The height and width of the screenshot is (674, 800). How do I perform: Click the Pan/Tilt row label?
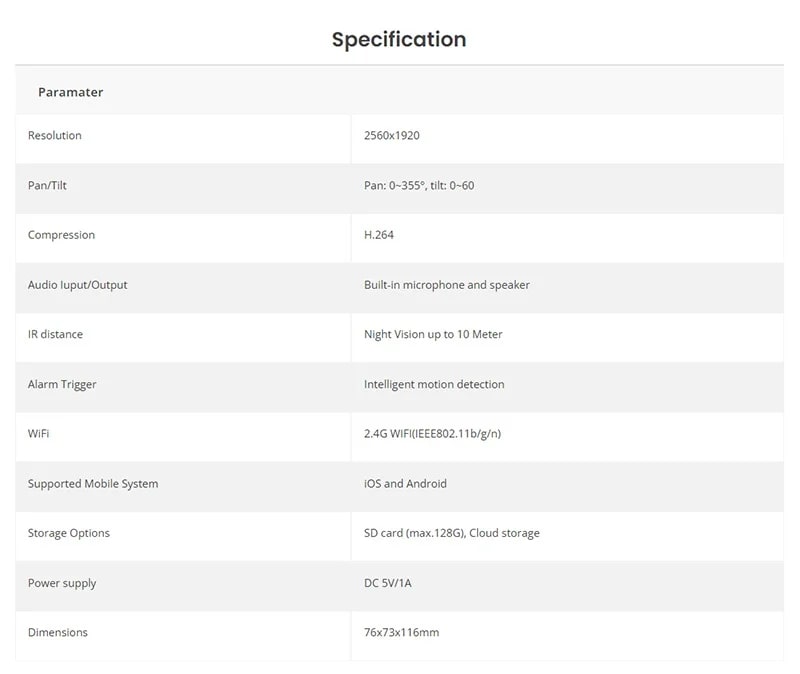(48, 186)
